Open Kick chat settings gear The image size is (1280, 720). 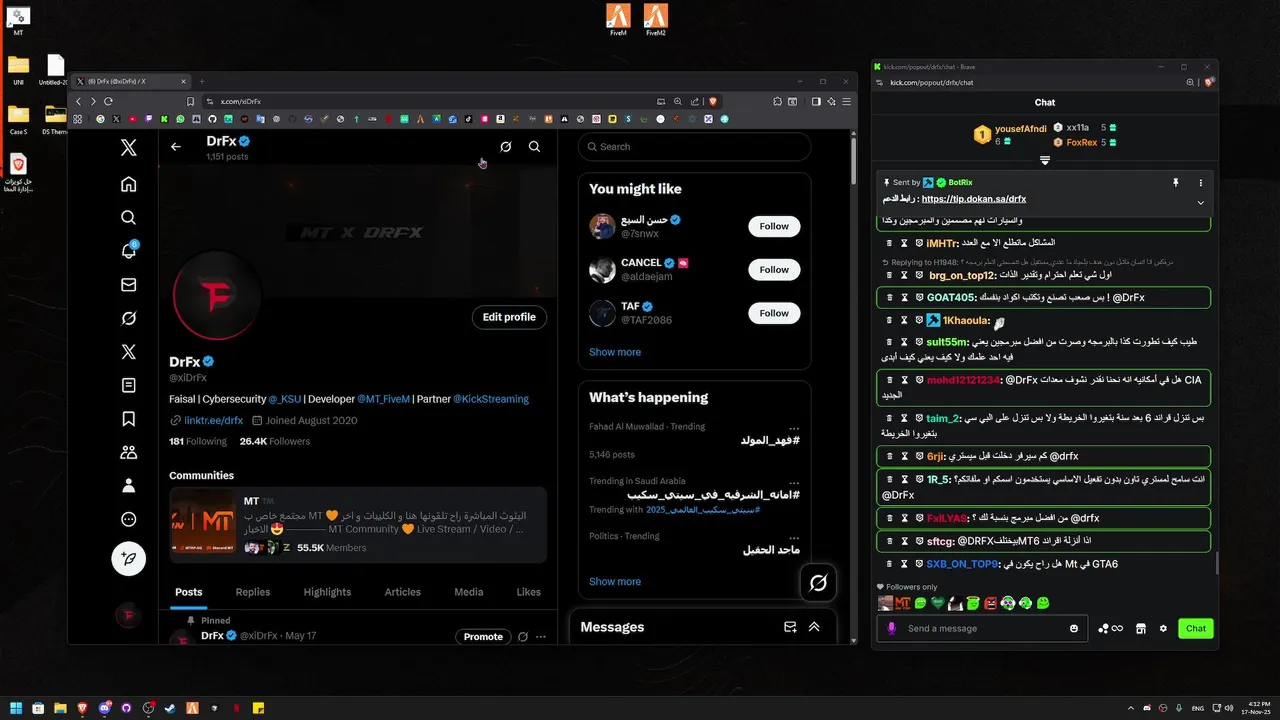pyautogui.click(x=1163, y=628)
